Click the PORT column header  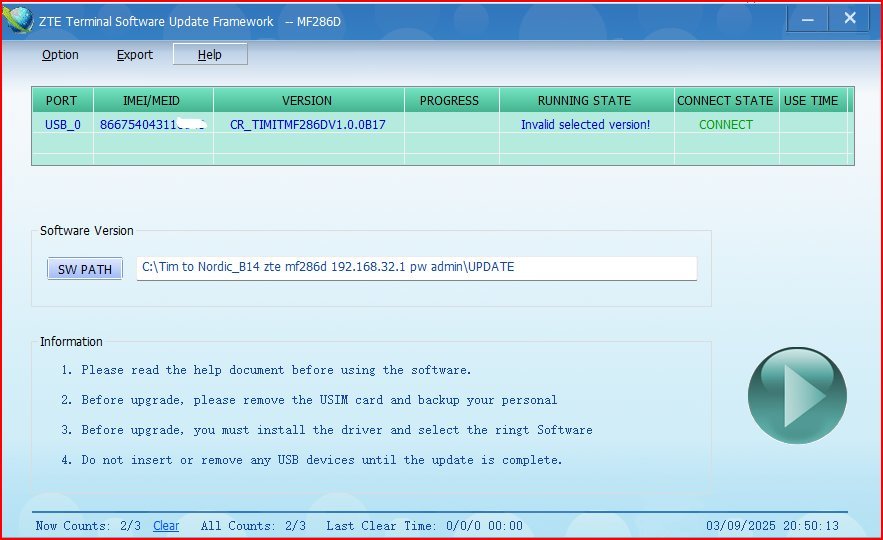pos(62,101)
